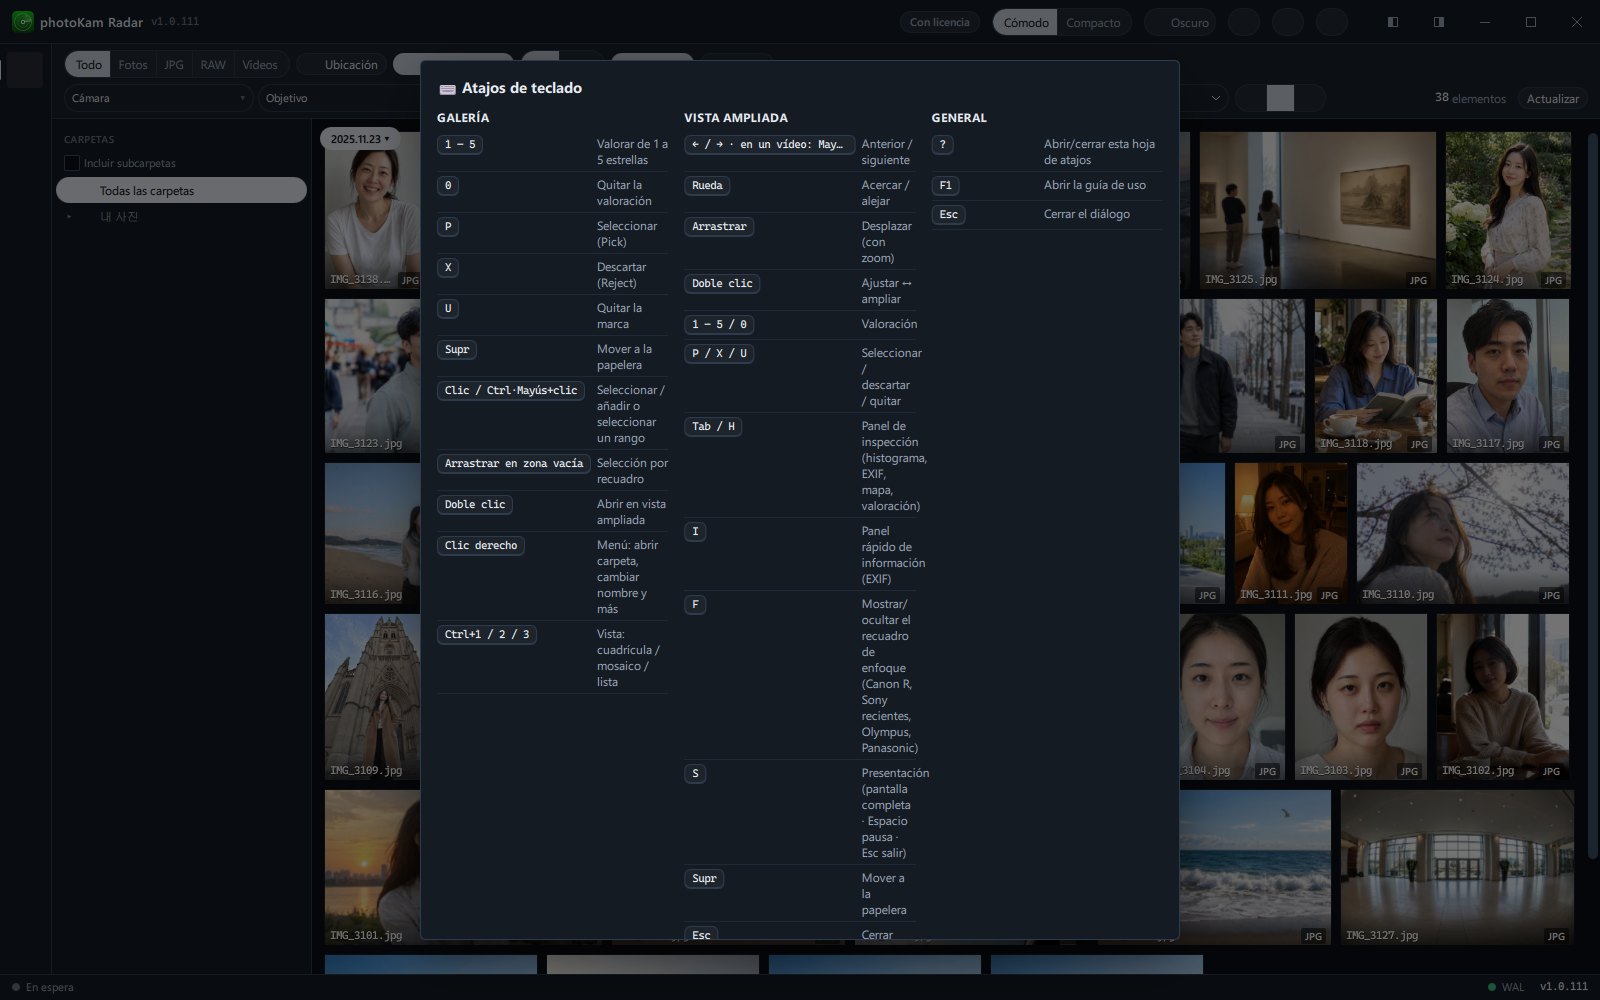Select thumbnail IMG_3109.jpg of the cathedral

(x=373, y=697)
